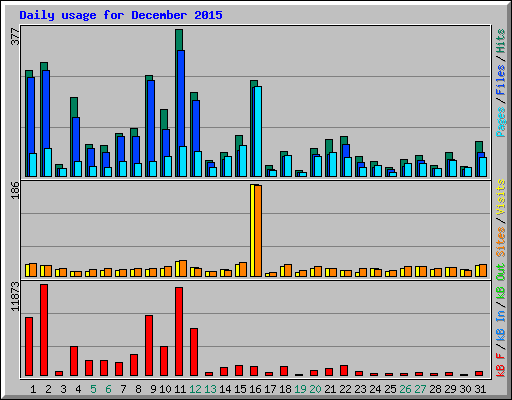Click day 2 on the x-axis

[x=48, y=389]
